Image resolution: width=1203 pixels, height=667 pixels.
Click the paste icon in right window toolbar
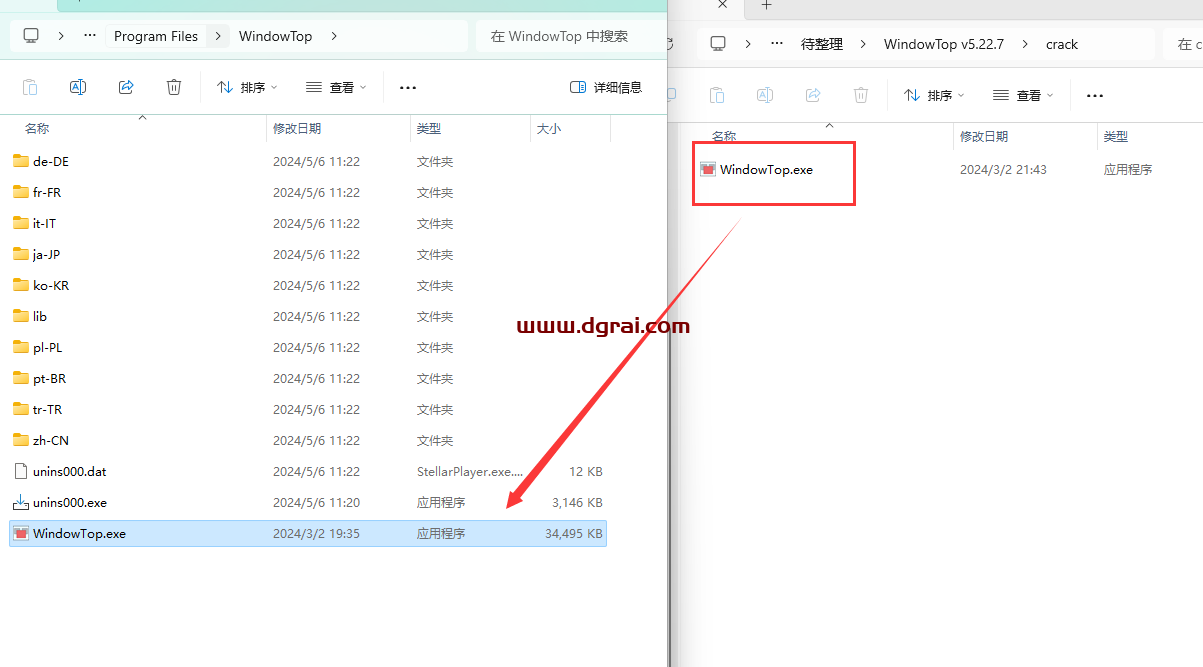[717, 95]
